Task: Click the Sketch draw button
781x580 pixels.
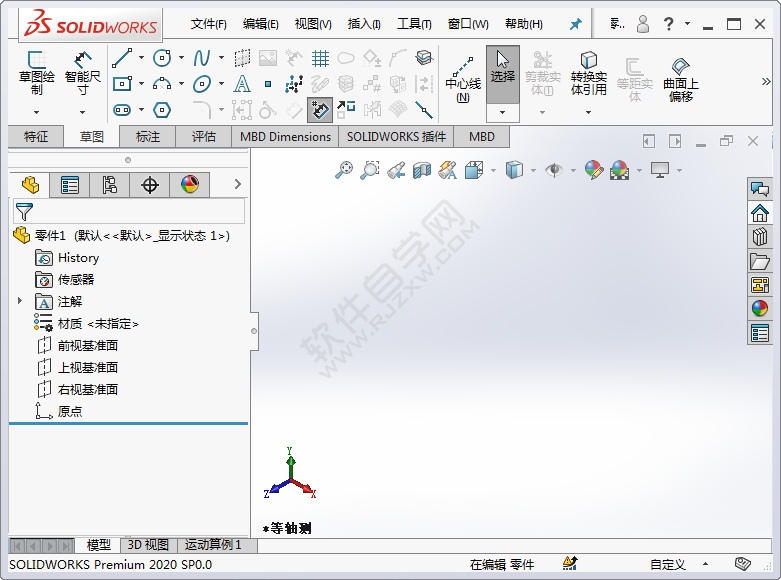Action: tap(36, 73)
